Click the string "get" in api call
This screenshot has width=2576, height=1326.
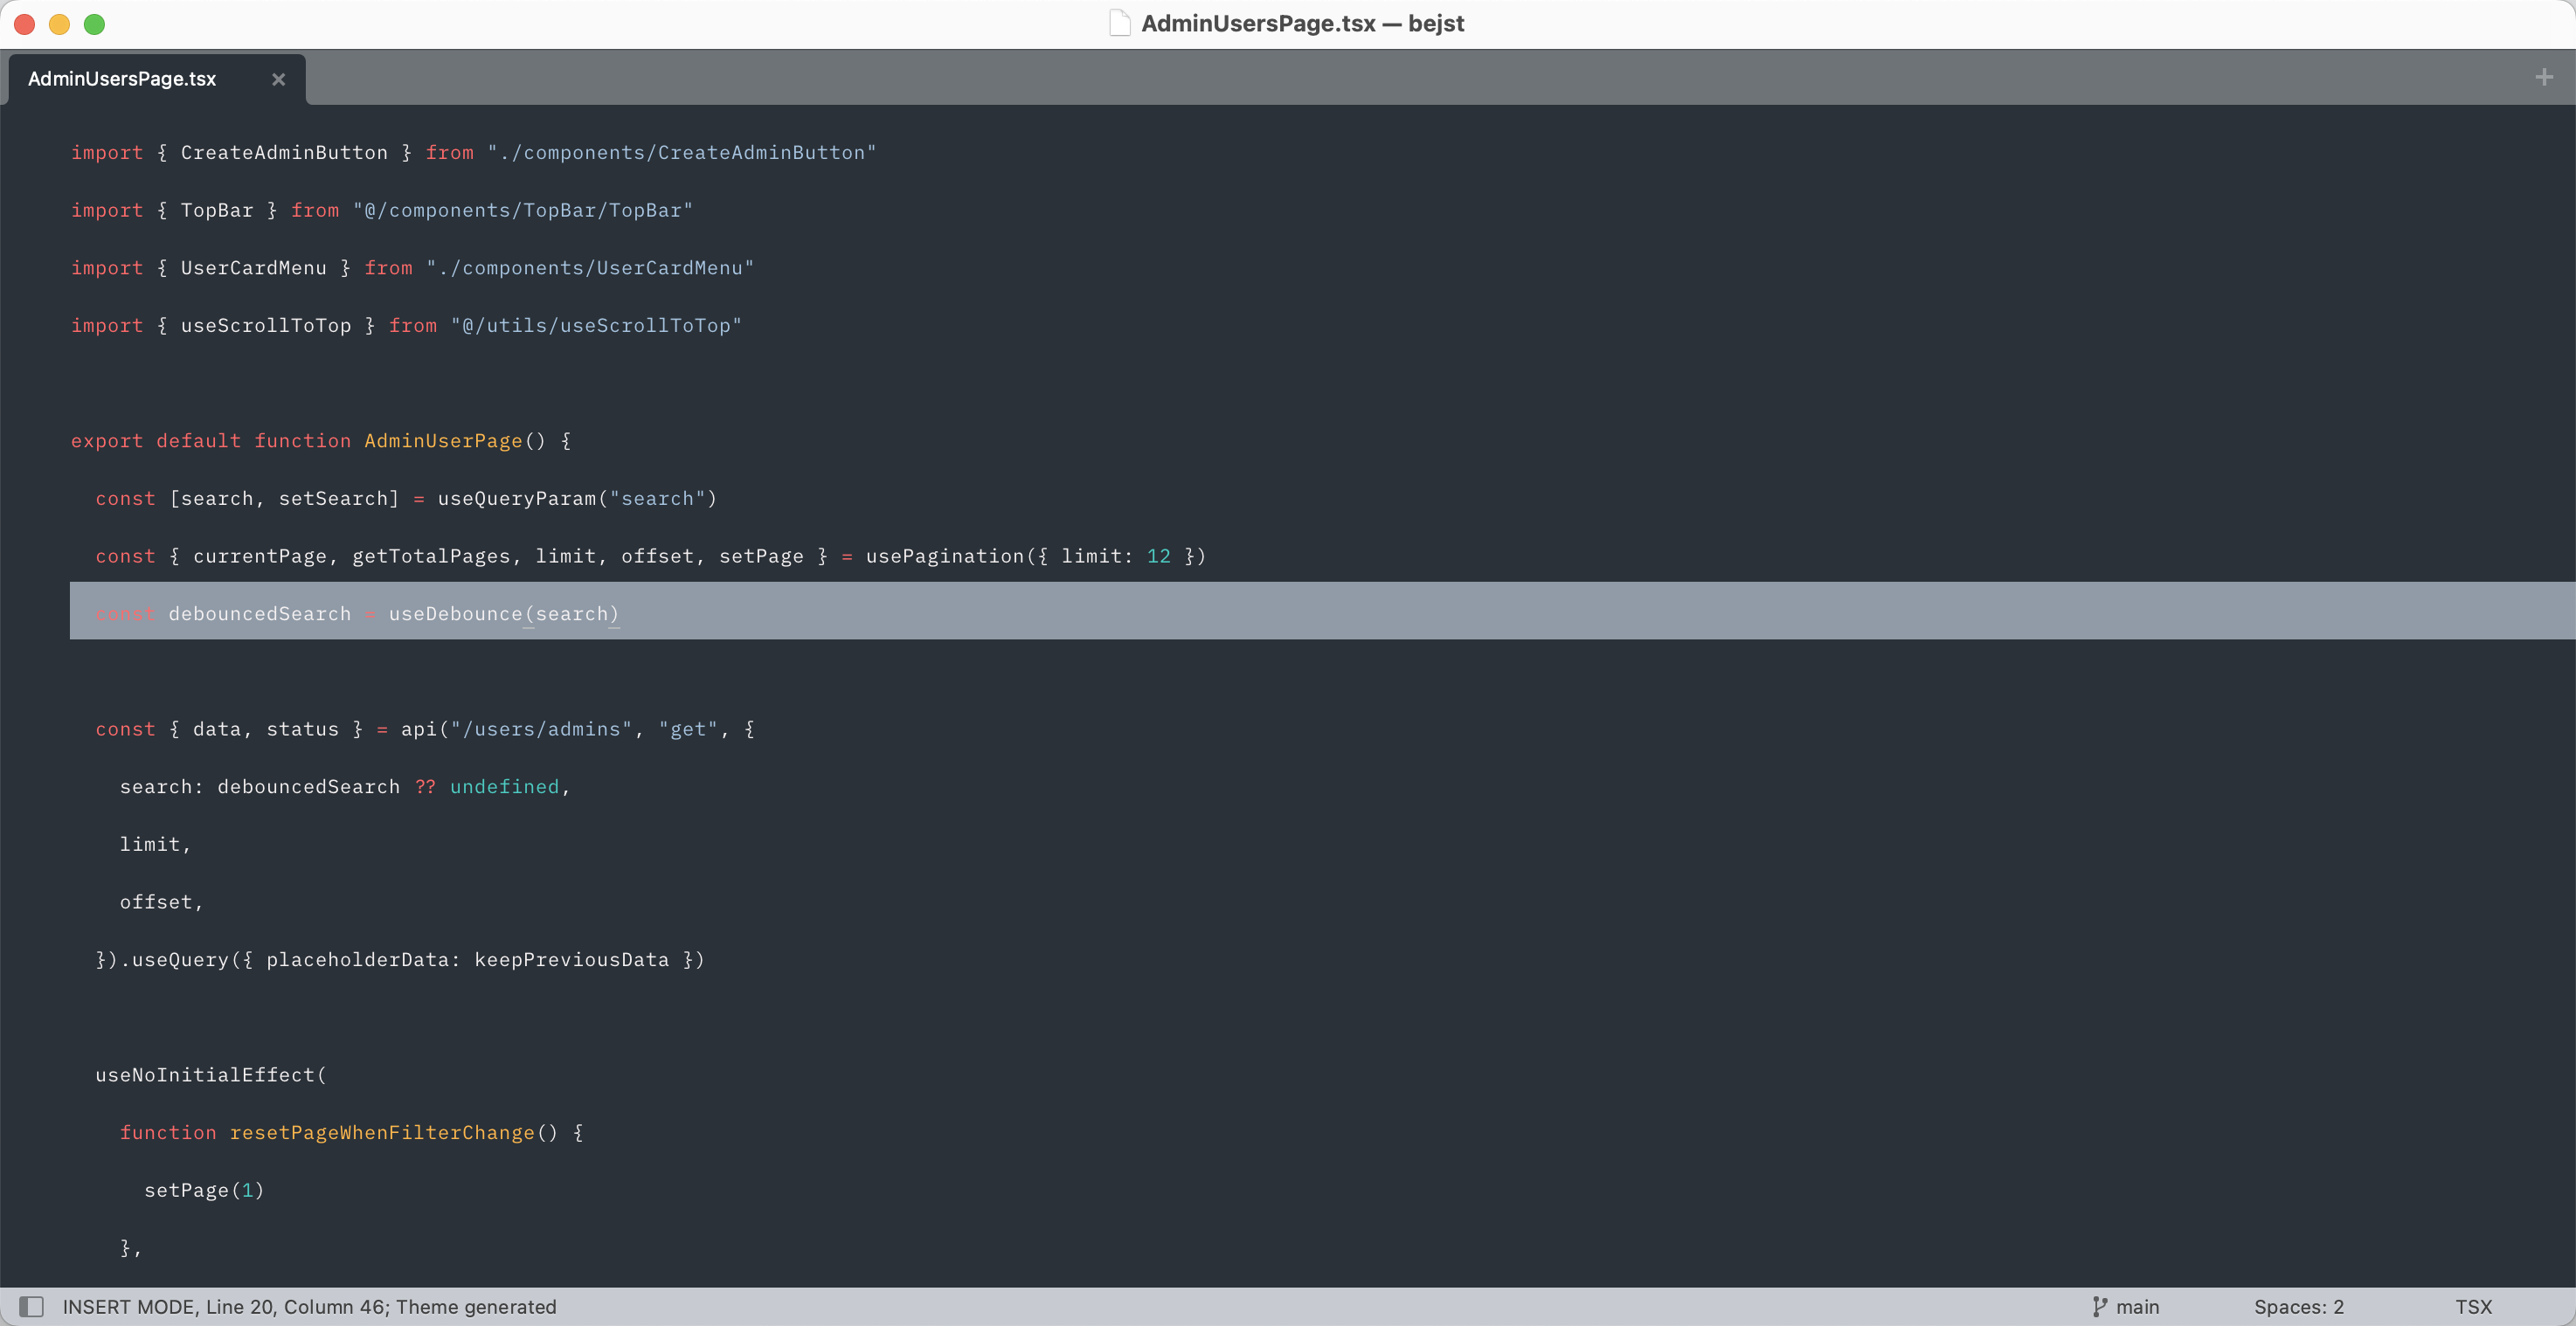688,730
